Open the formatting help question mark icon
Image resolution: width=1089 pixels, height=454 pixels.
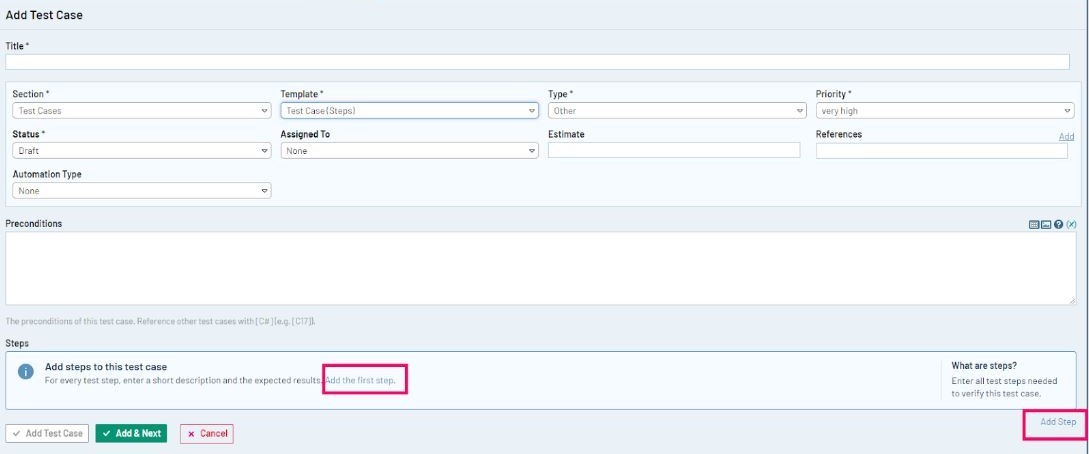(x=1058, y=224)
